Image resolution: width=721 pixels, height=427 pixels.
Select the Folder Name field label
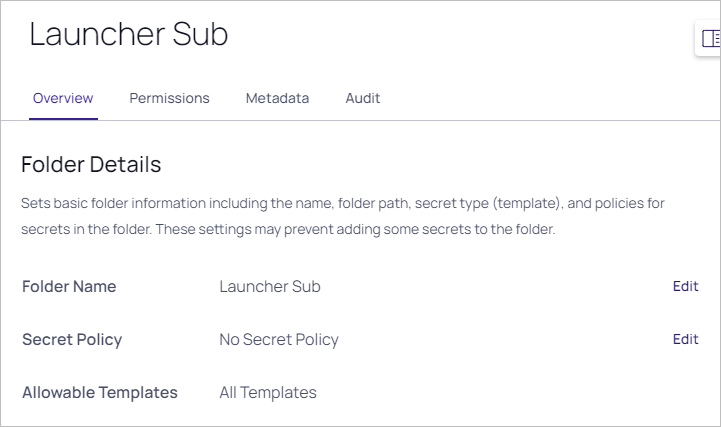pos(69,286)
